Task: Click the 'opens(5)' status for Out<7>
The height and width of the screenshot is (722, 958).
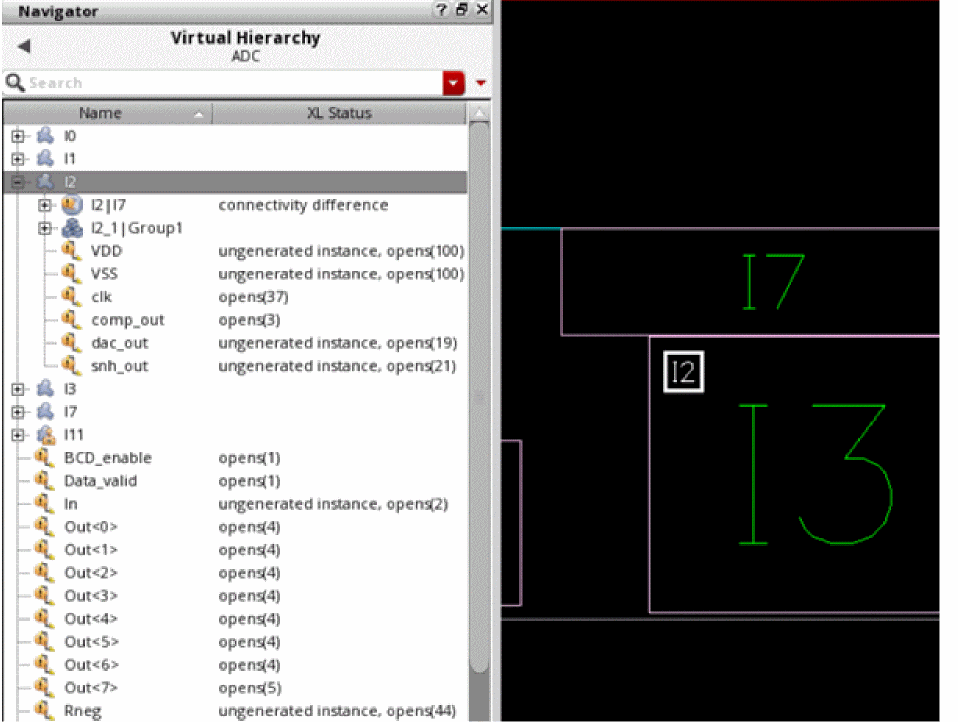Action: [250, 688]
